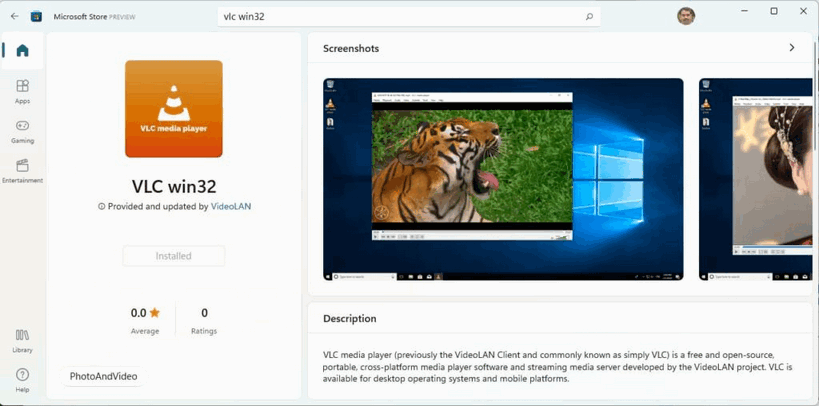
Task: Open the tiger screenshot thumbnail
Action: [x=503, y=179]
